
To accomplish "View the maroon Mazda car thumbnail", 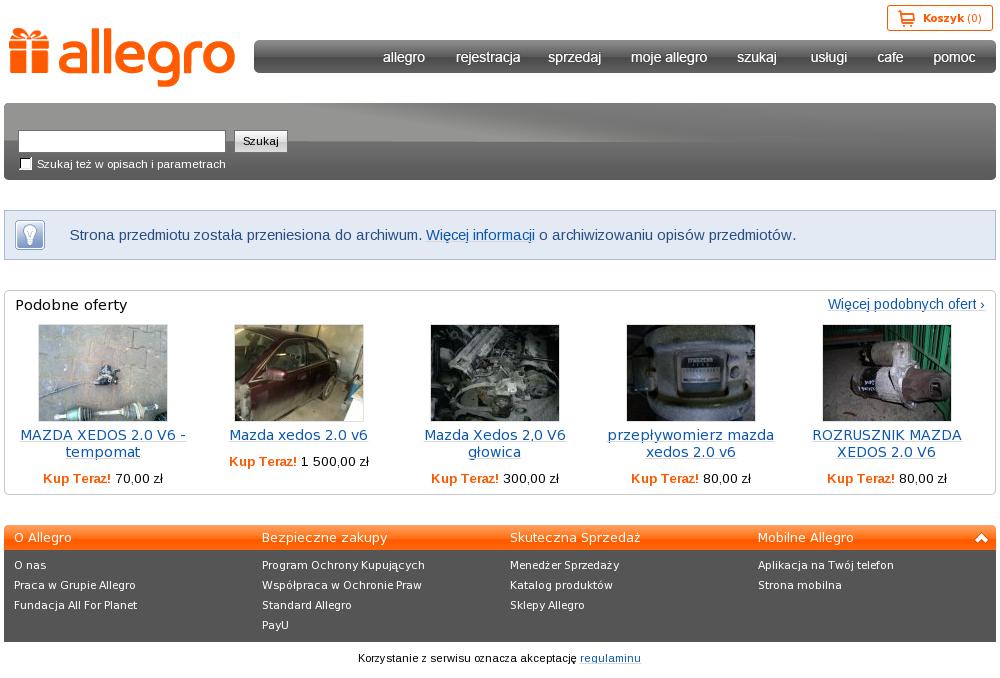I will [299, 372].
